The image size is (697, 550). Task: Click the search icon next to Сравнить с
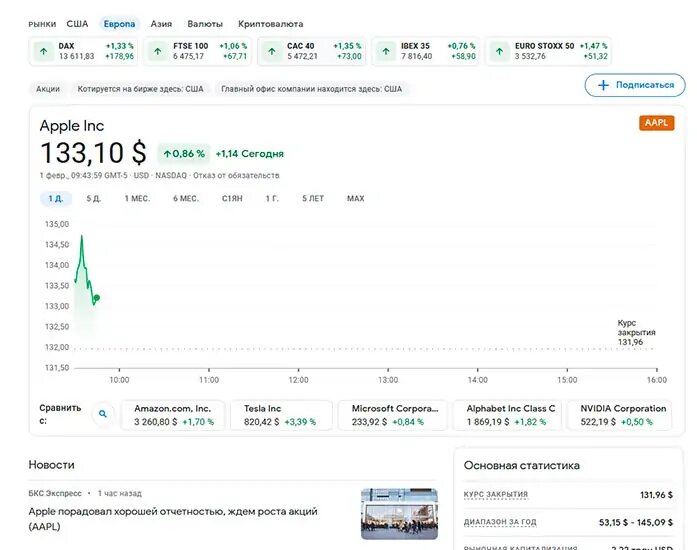coord(103,414)
